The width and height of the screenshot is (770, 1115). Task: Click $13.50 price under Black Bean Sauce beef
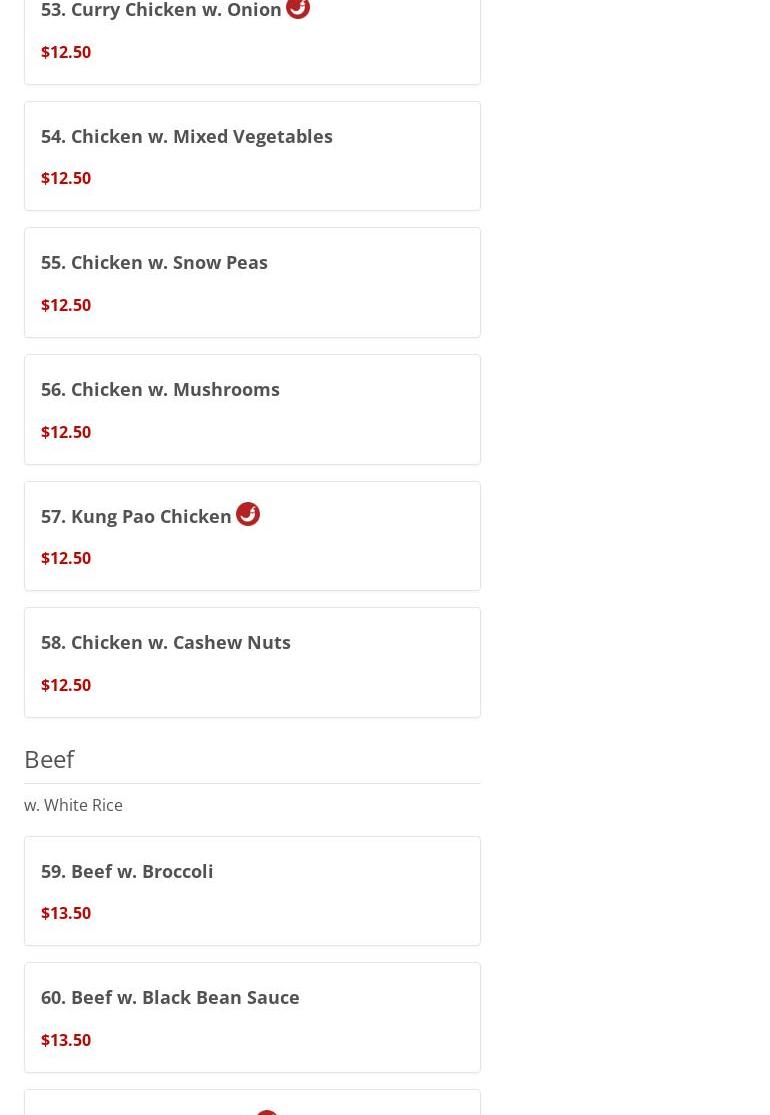[x=66, y=1040]
